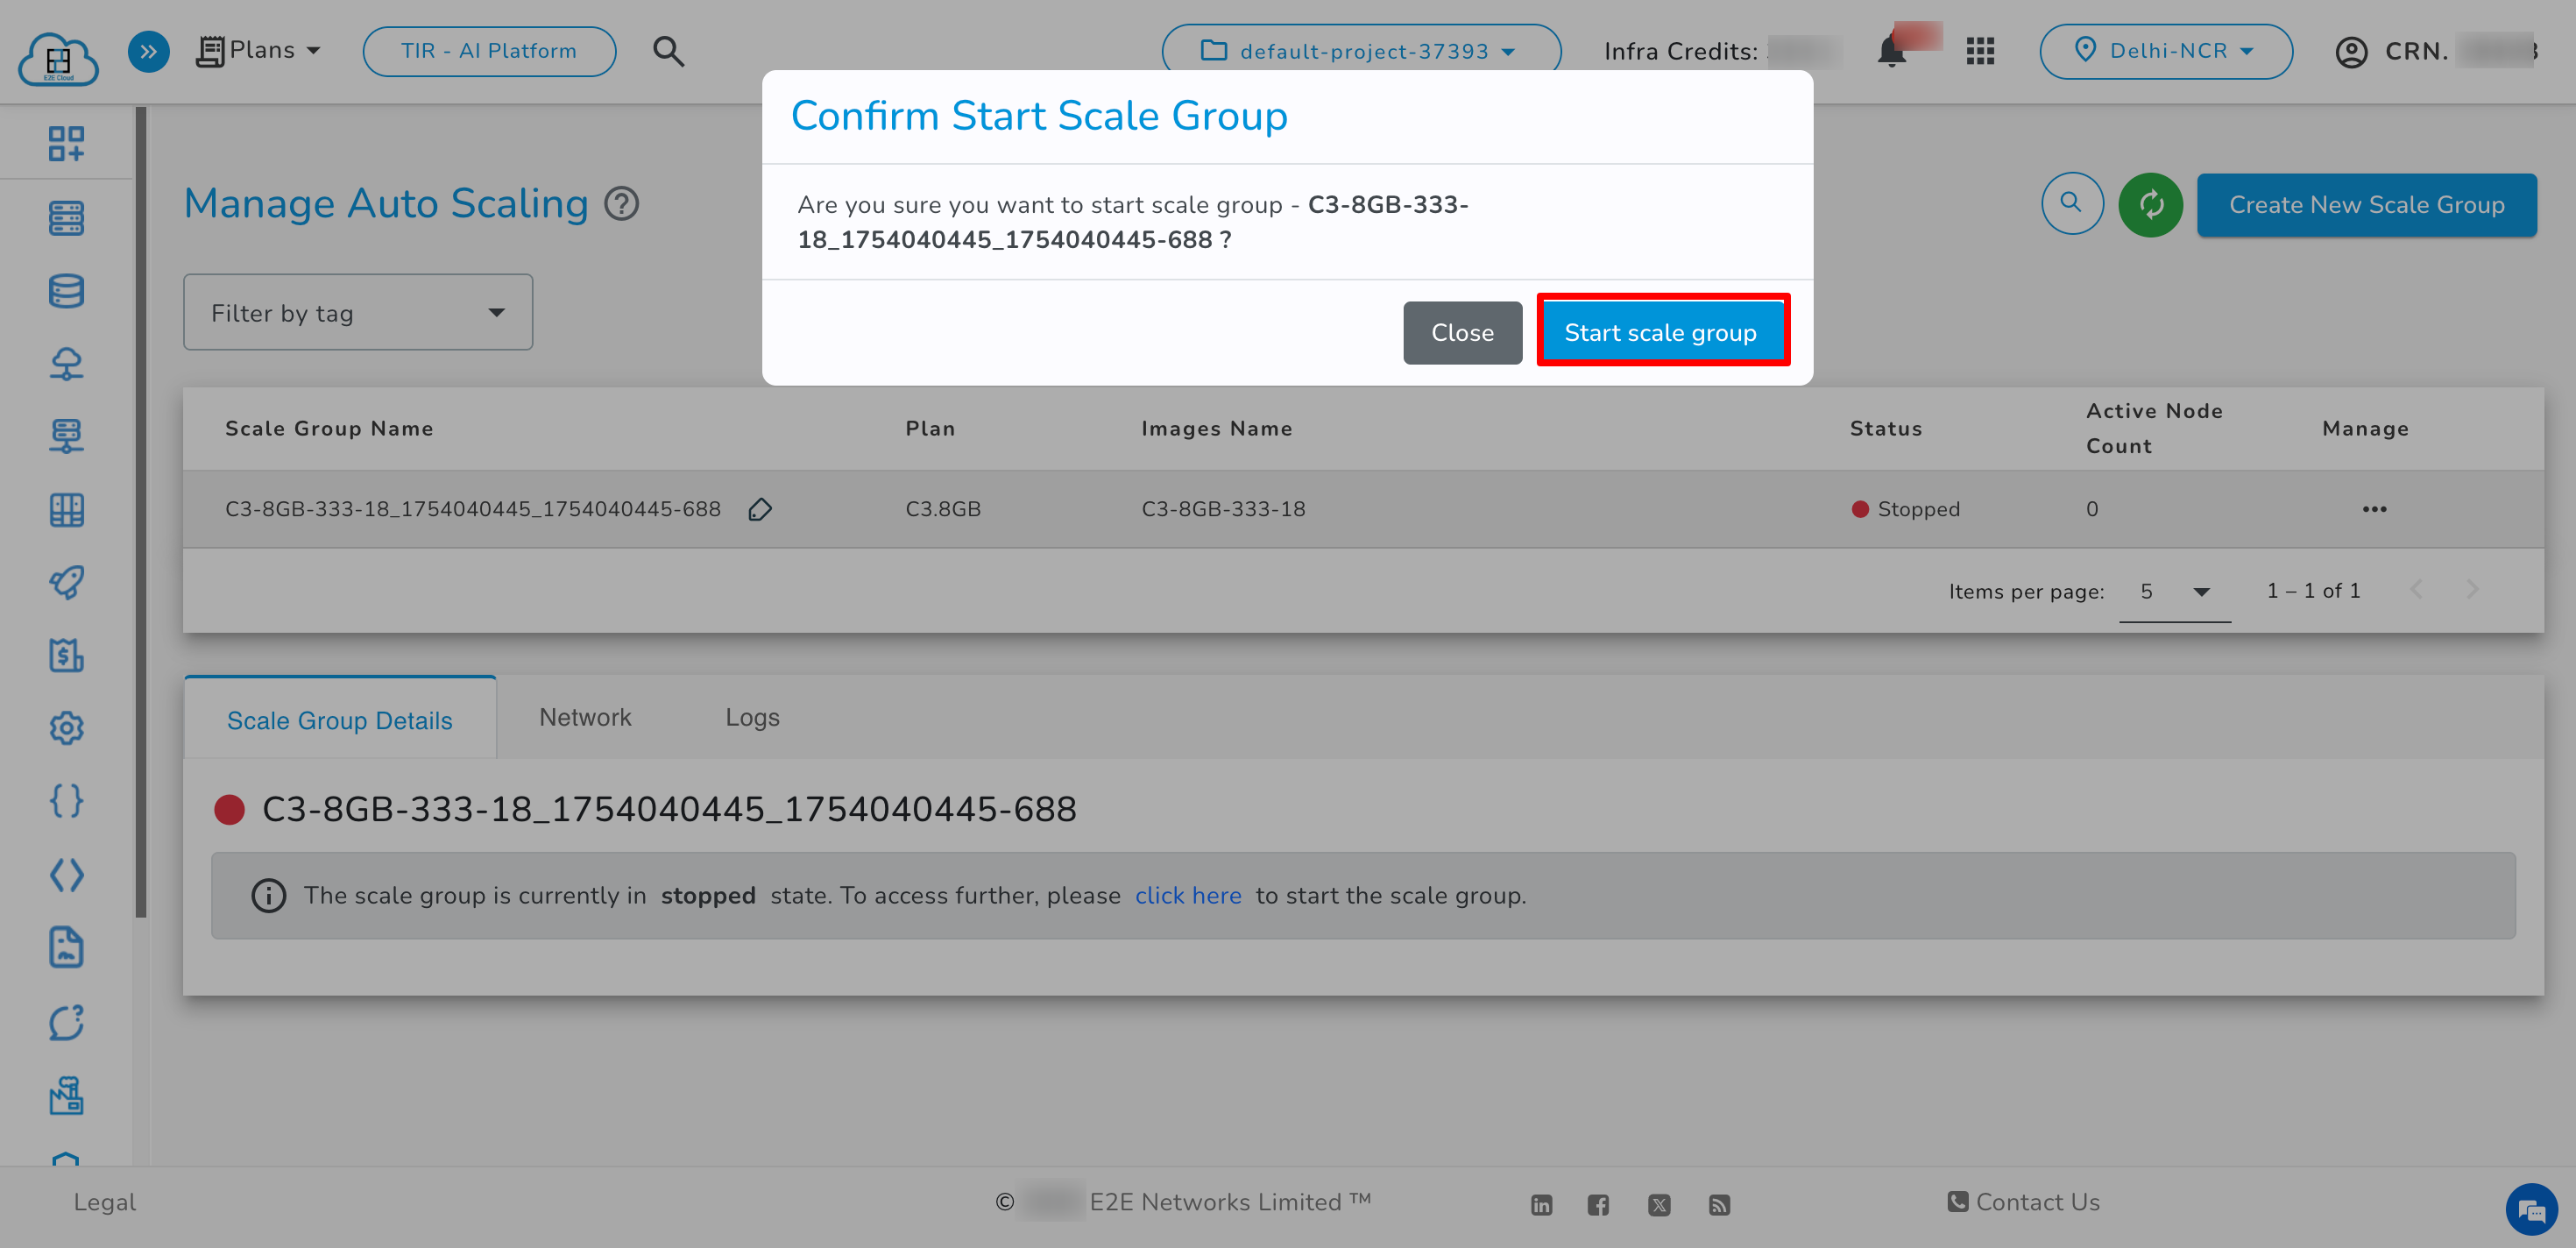Switch to the Logs tab

click(752, 717)
